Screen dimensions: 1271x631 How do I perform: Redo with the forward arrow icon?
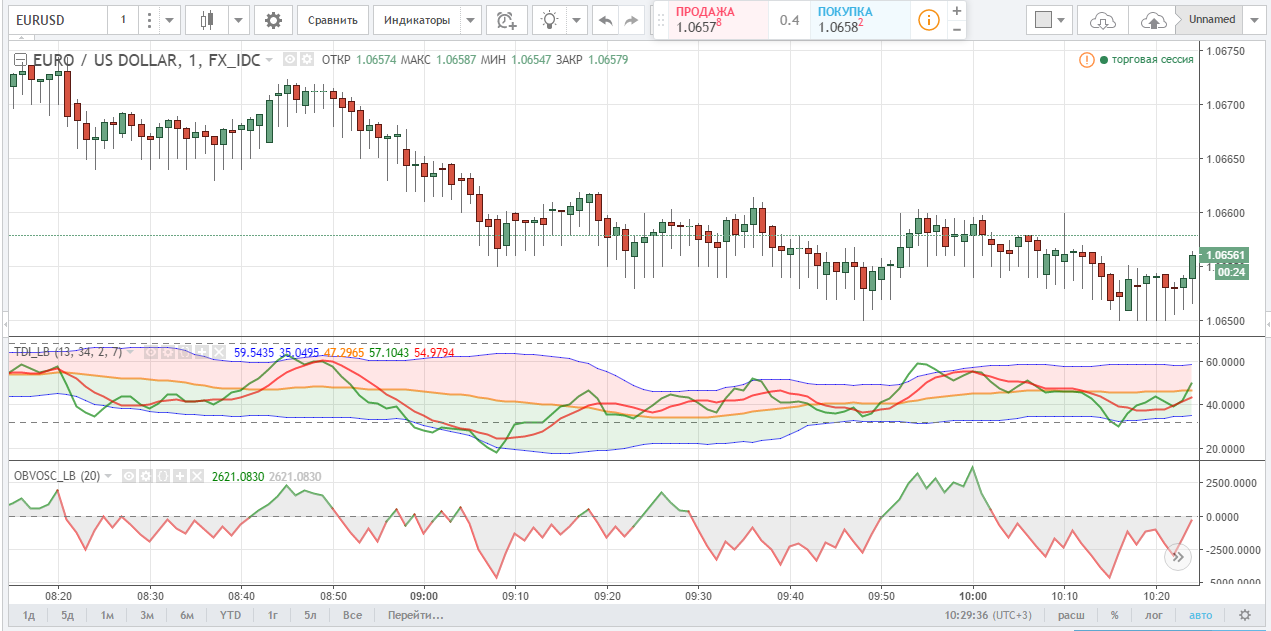coord(631,20)
